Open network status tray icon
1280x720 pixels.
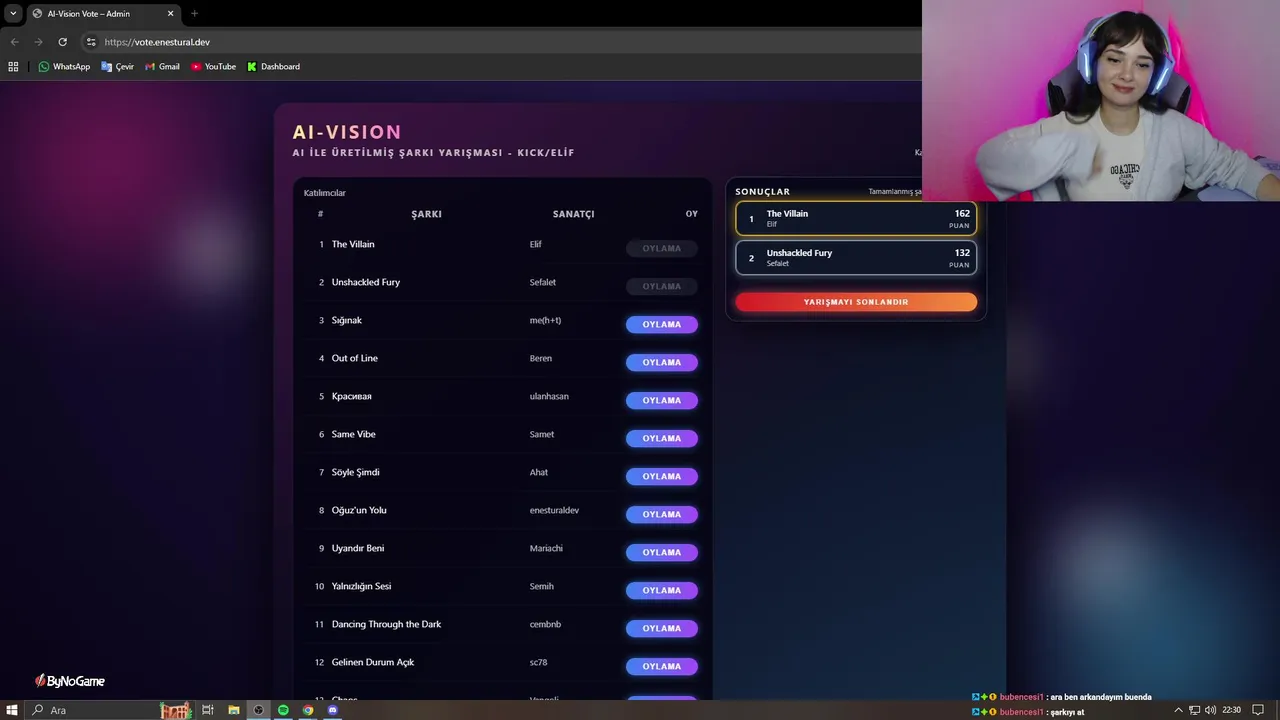coord(1194,710)
